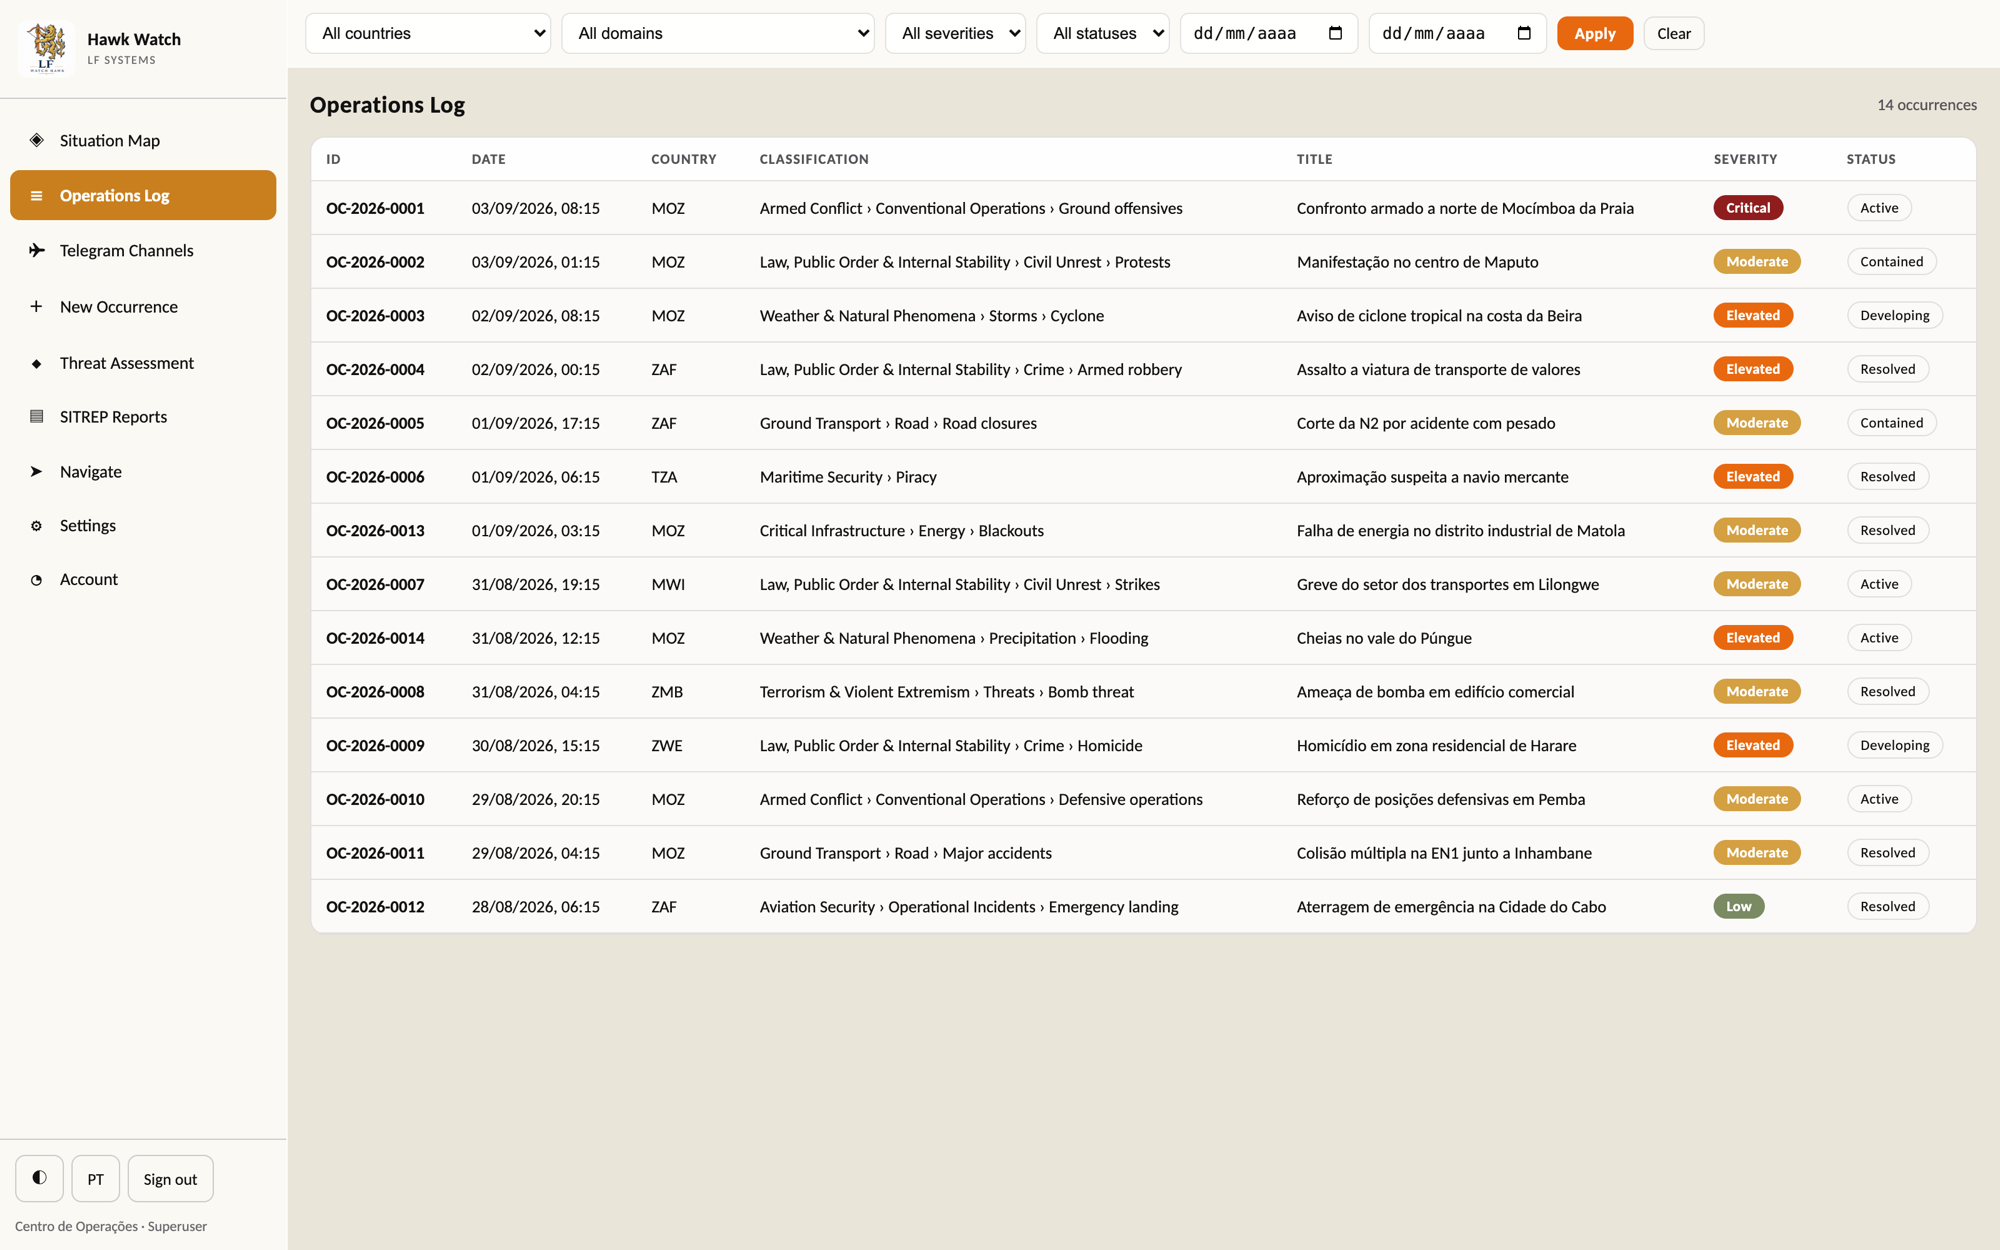This screenshot has height=1250, width=2000.
Task: Open the All severities dropdown
Action: (x=955, y=33)
